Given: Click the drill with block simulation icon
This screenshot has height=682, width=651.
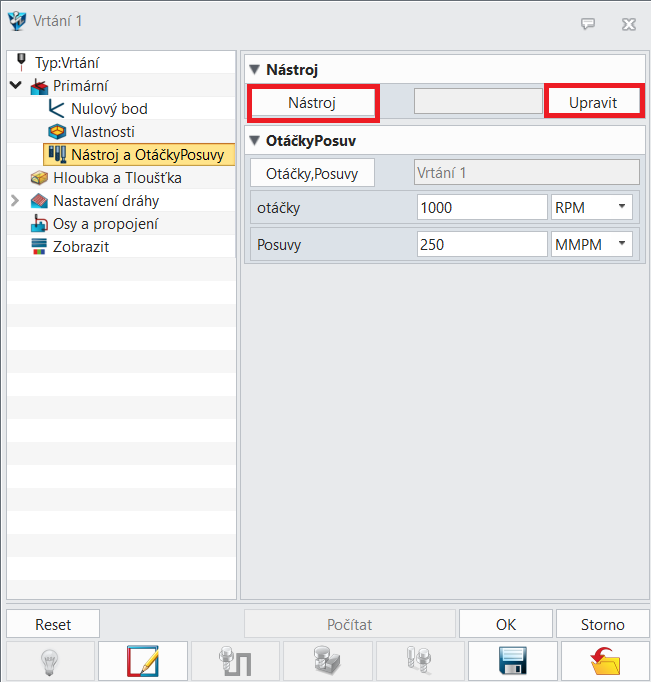Looking at the screenshot, I should 327,661.
